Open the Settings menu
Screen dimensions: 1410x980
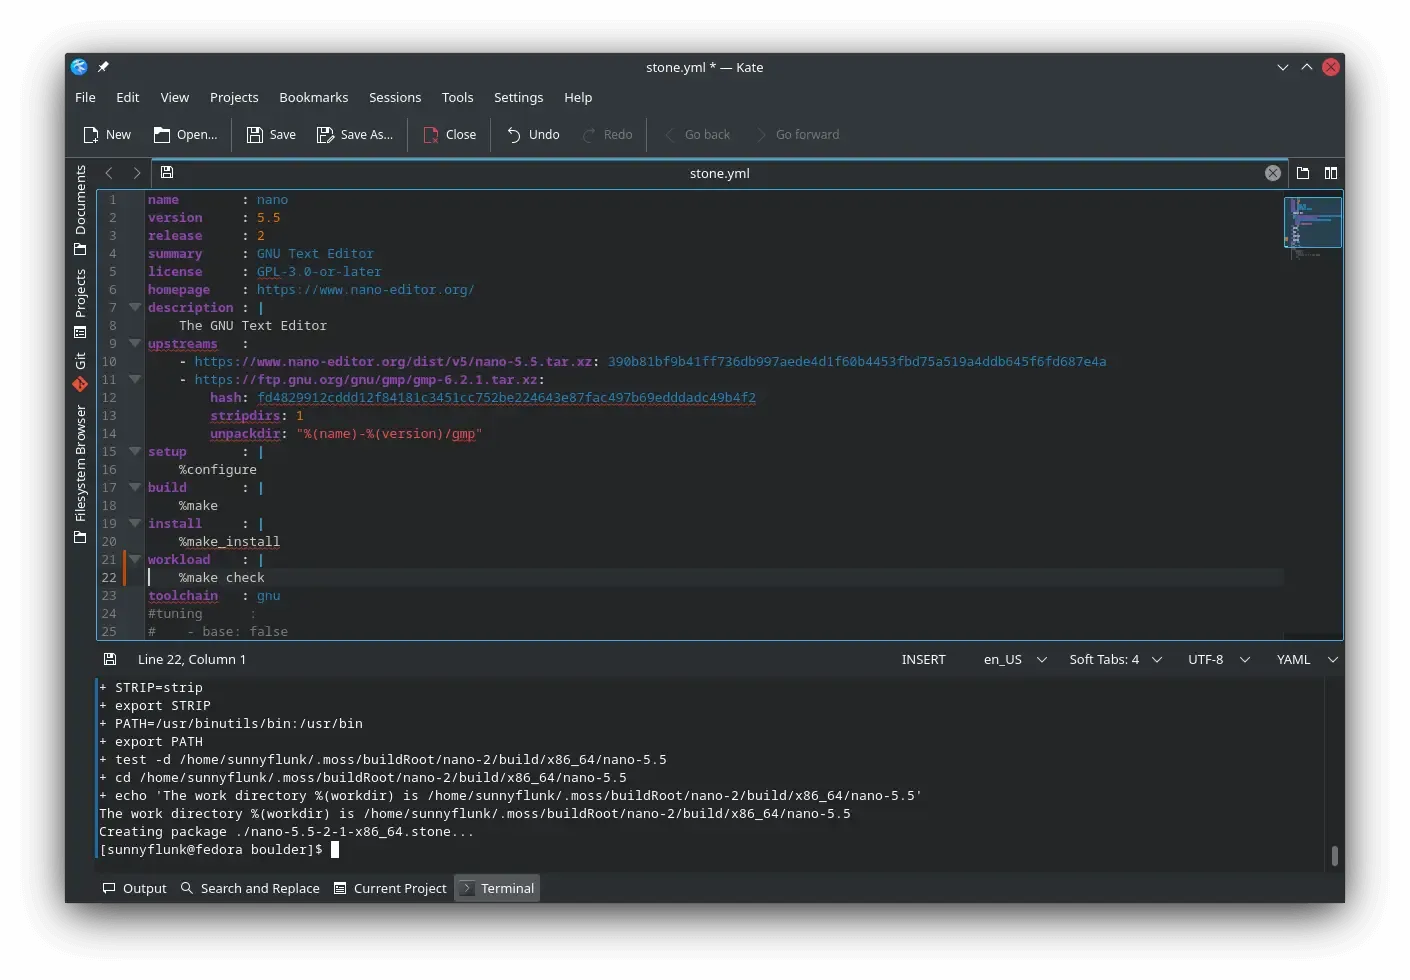518,97
